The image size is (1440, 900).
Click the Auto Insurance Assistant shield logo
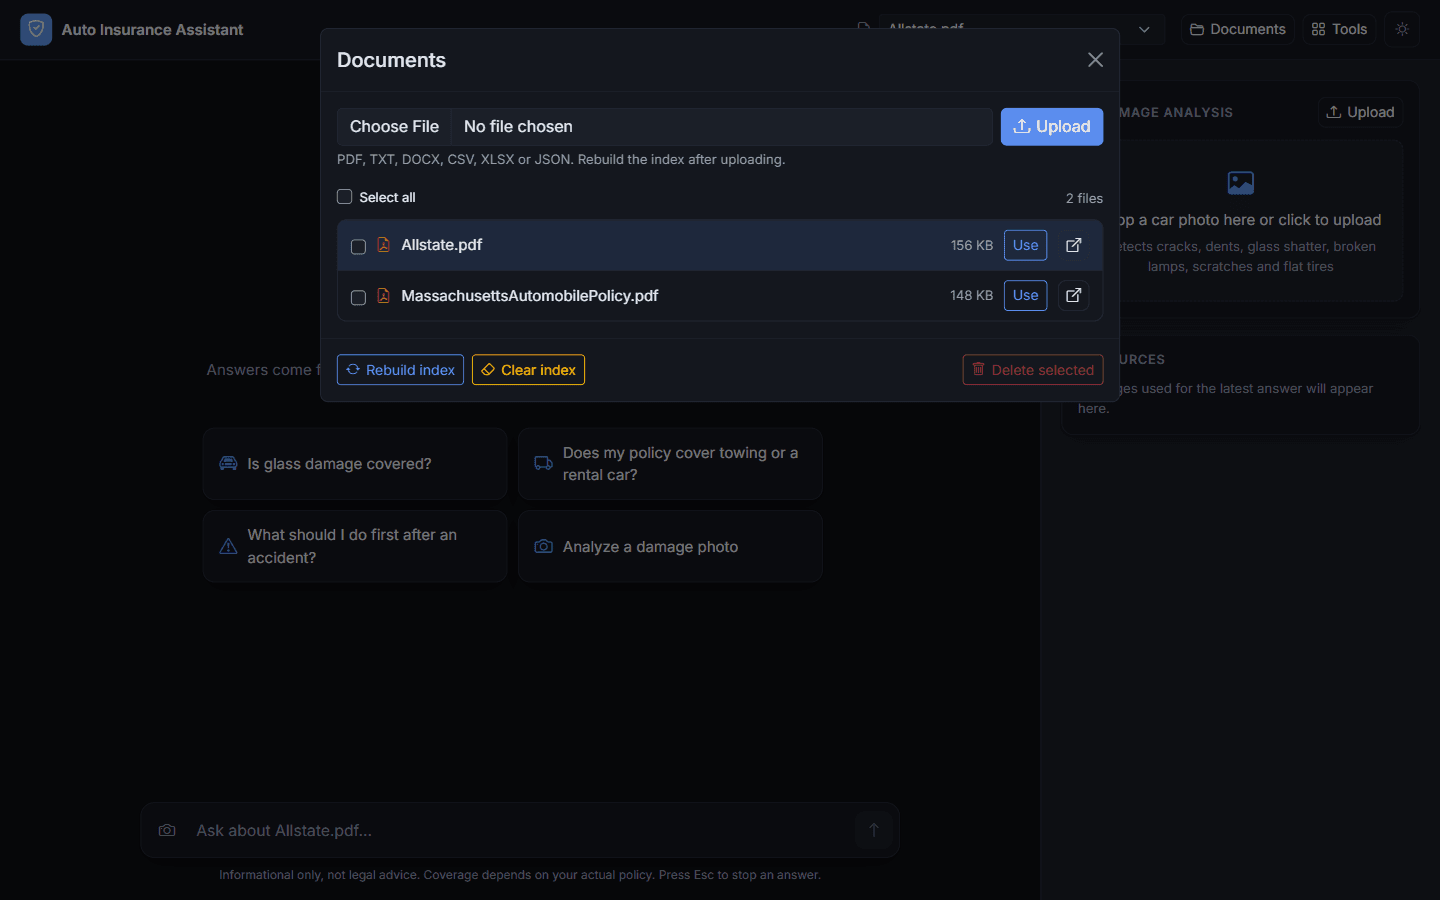(x=36, y=29)
